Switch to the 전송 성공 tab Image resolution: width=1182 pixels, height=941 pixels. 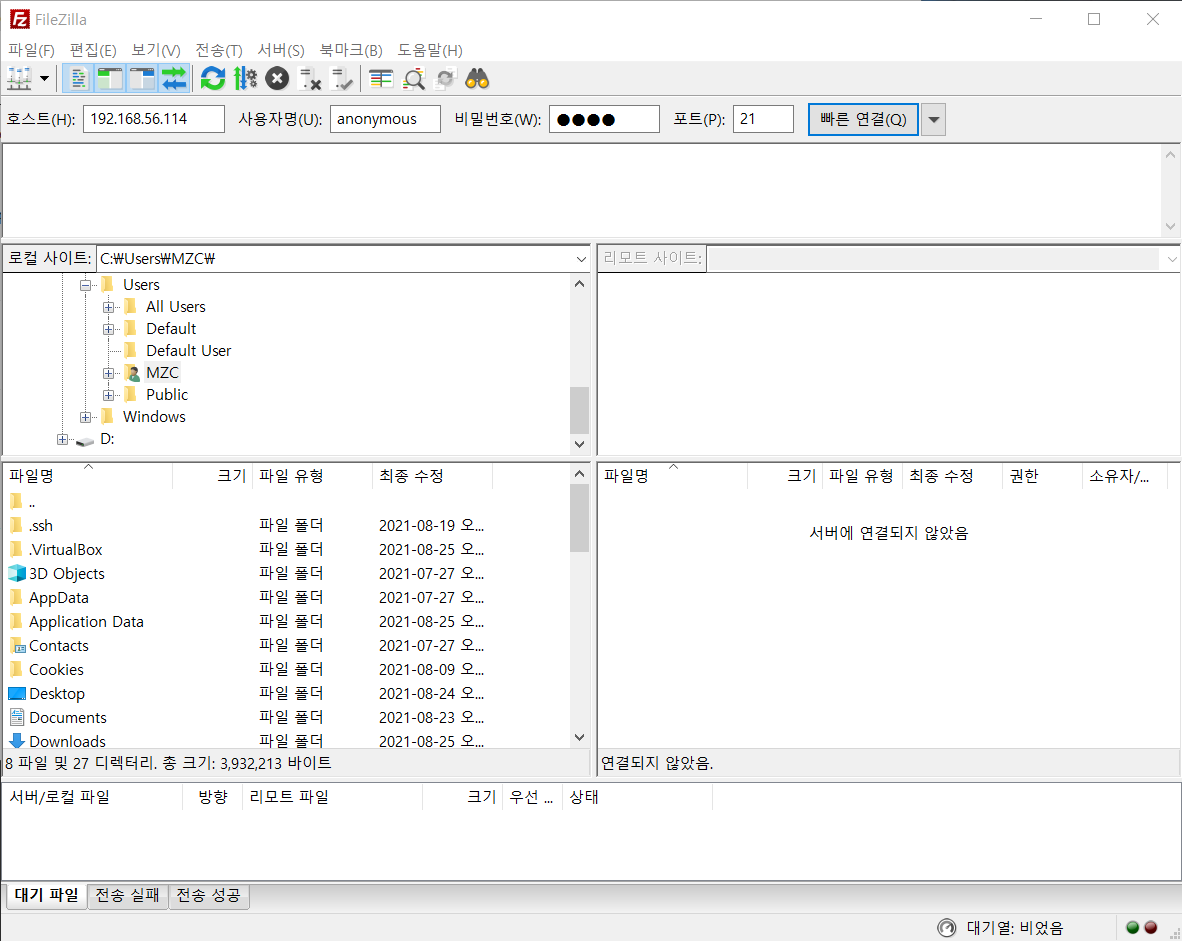click(x=208, y=895)
